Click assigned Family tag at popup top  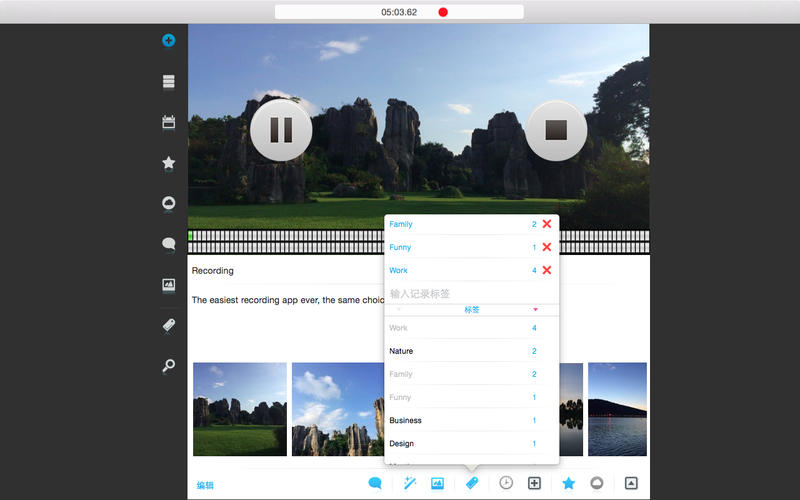pos(401,224)
